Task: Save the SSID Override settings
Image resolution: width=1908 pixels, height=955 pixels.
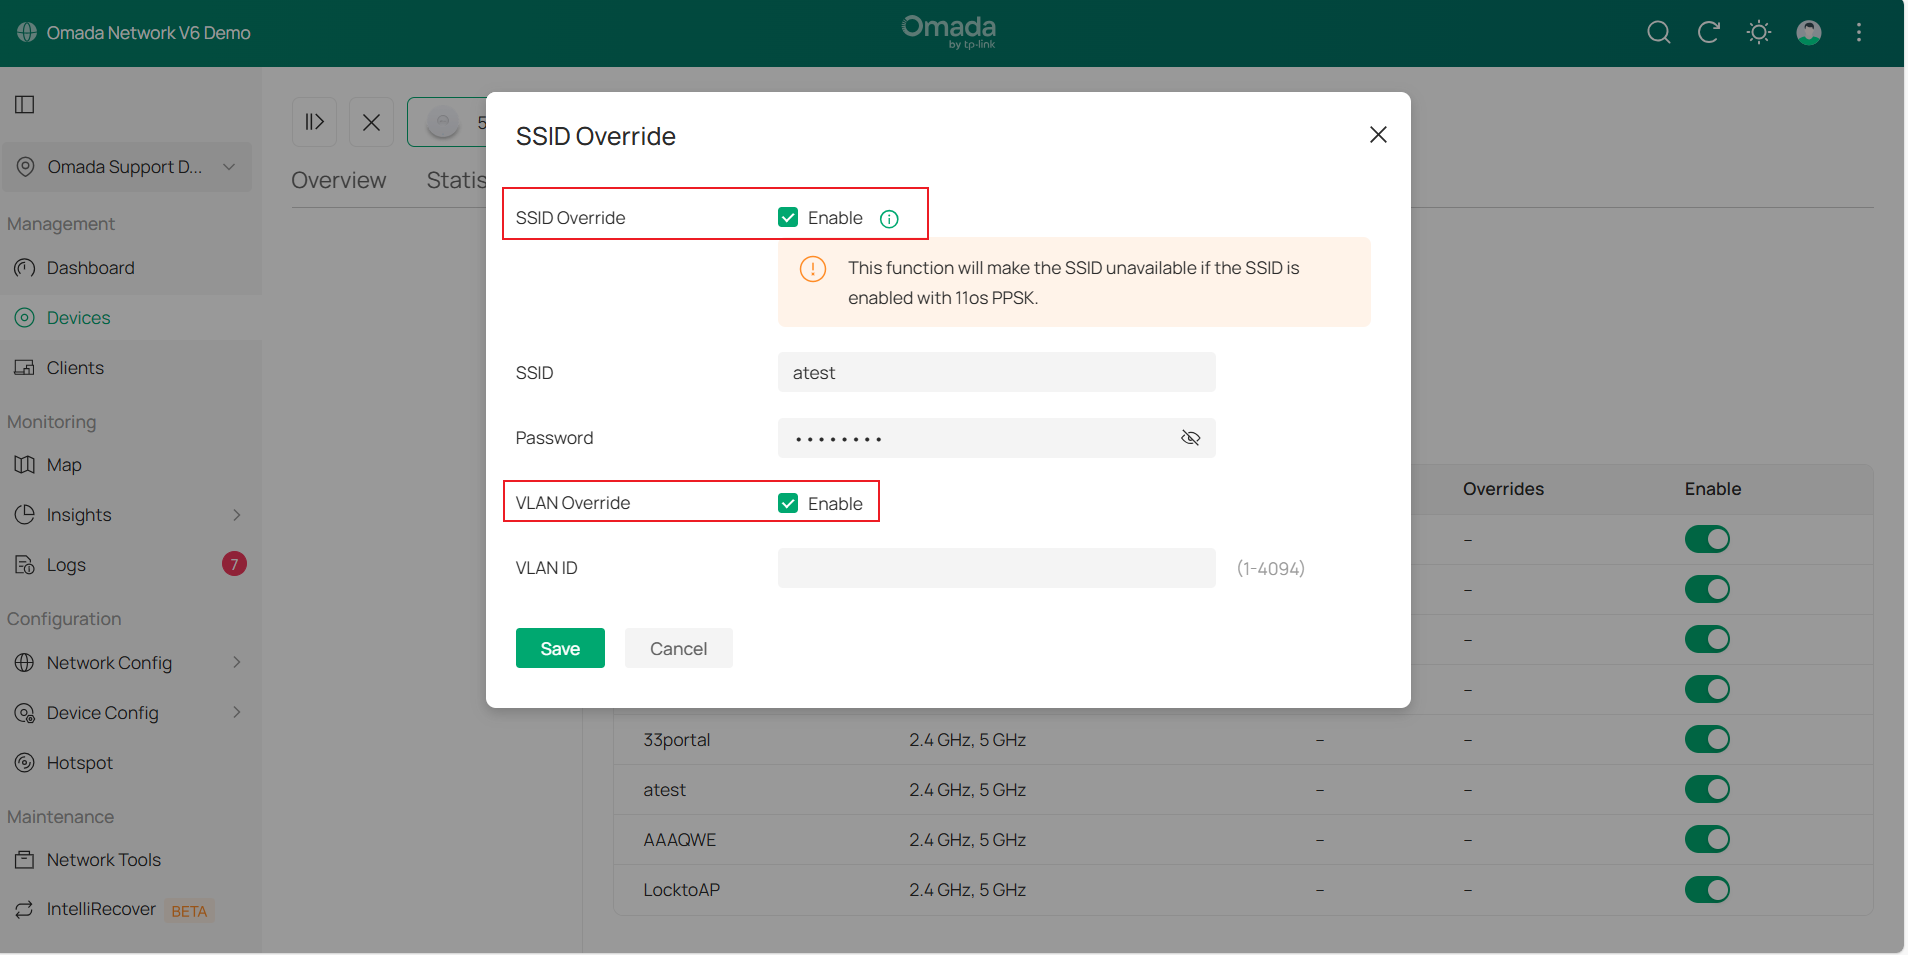Action: (560, 647)
